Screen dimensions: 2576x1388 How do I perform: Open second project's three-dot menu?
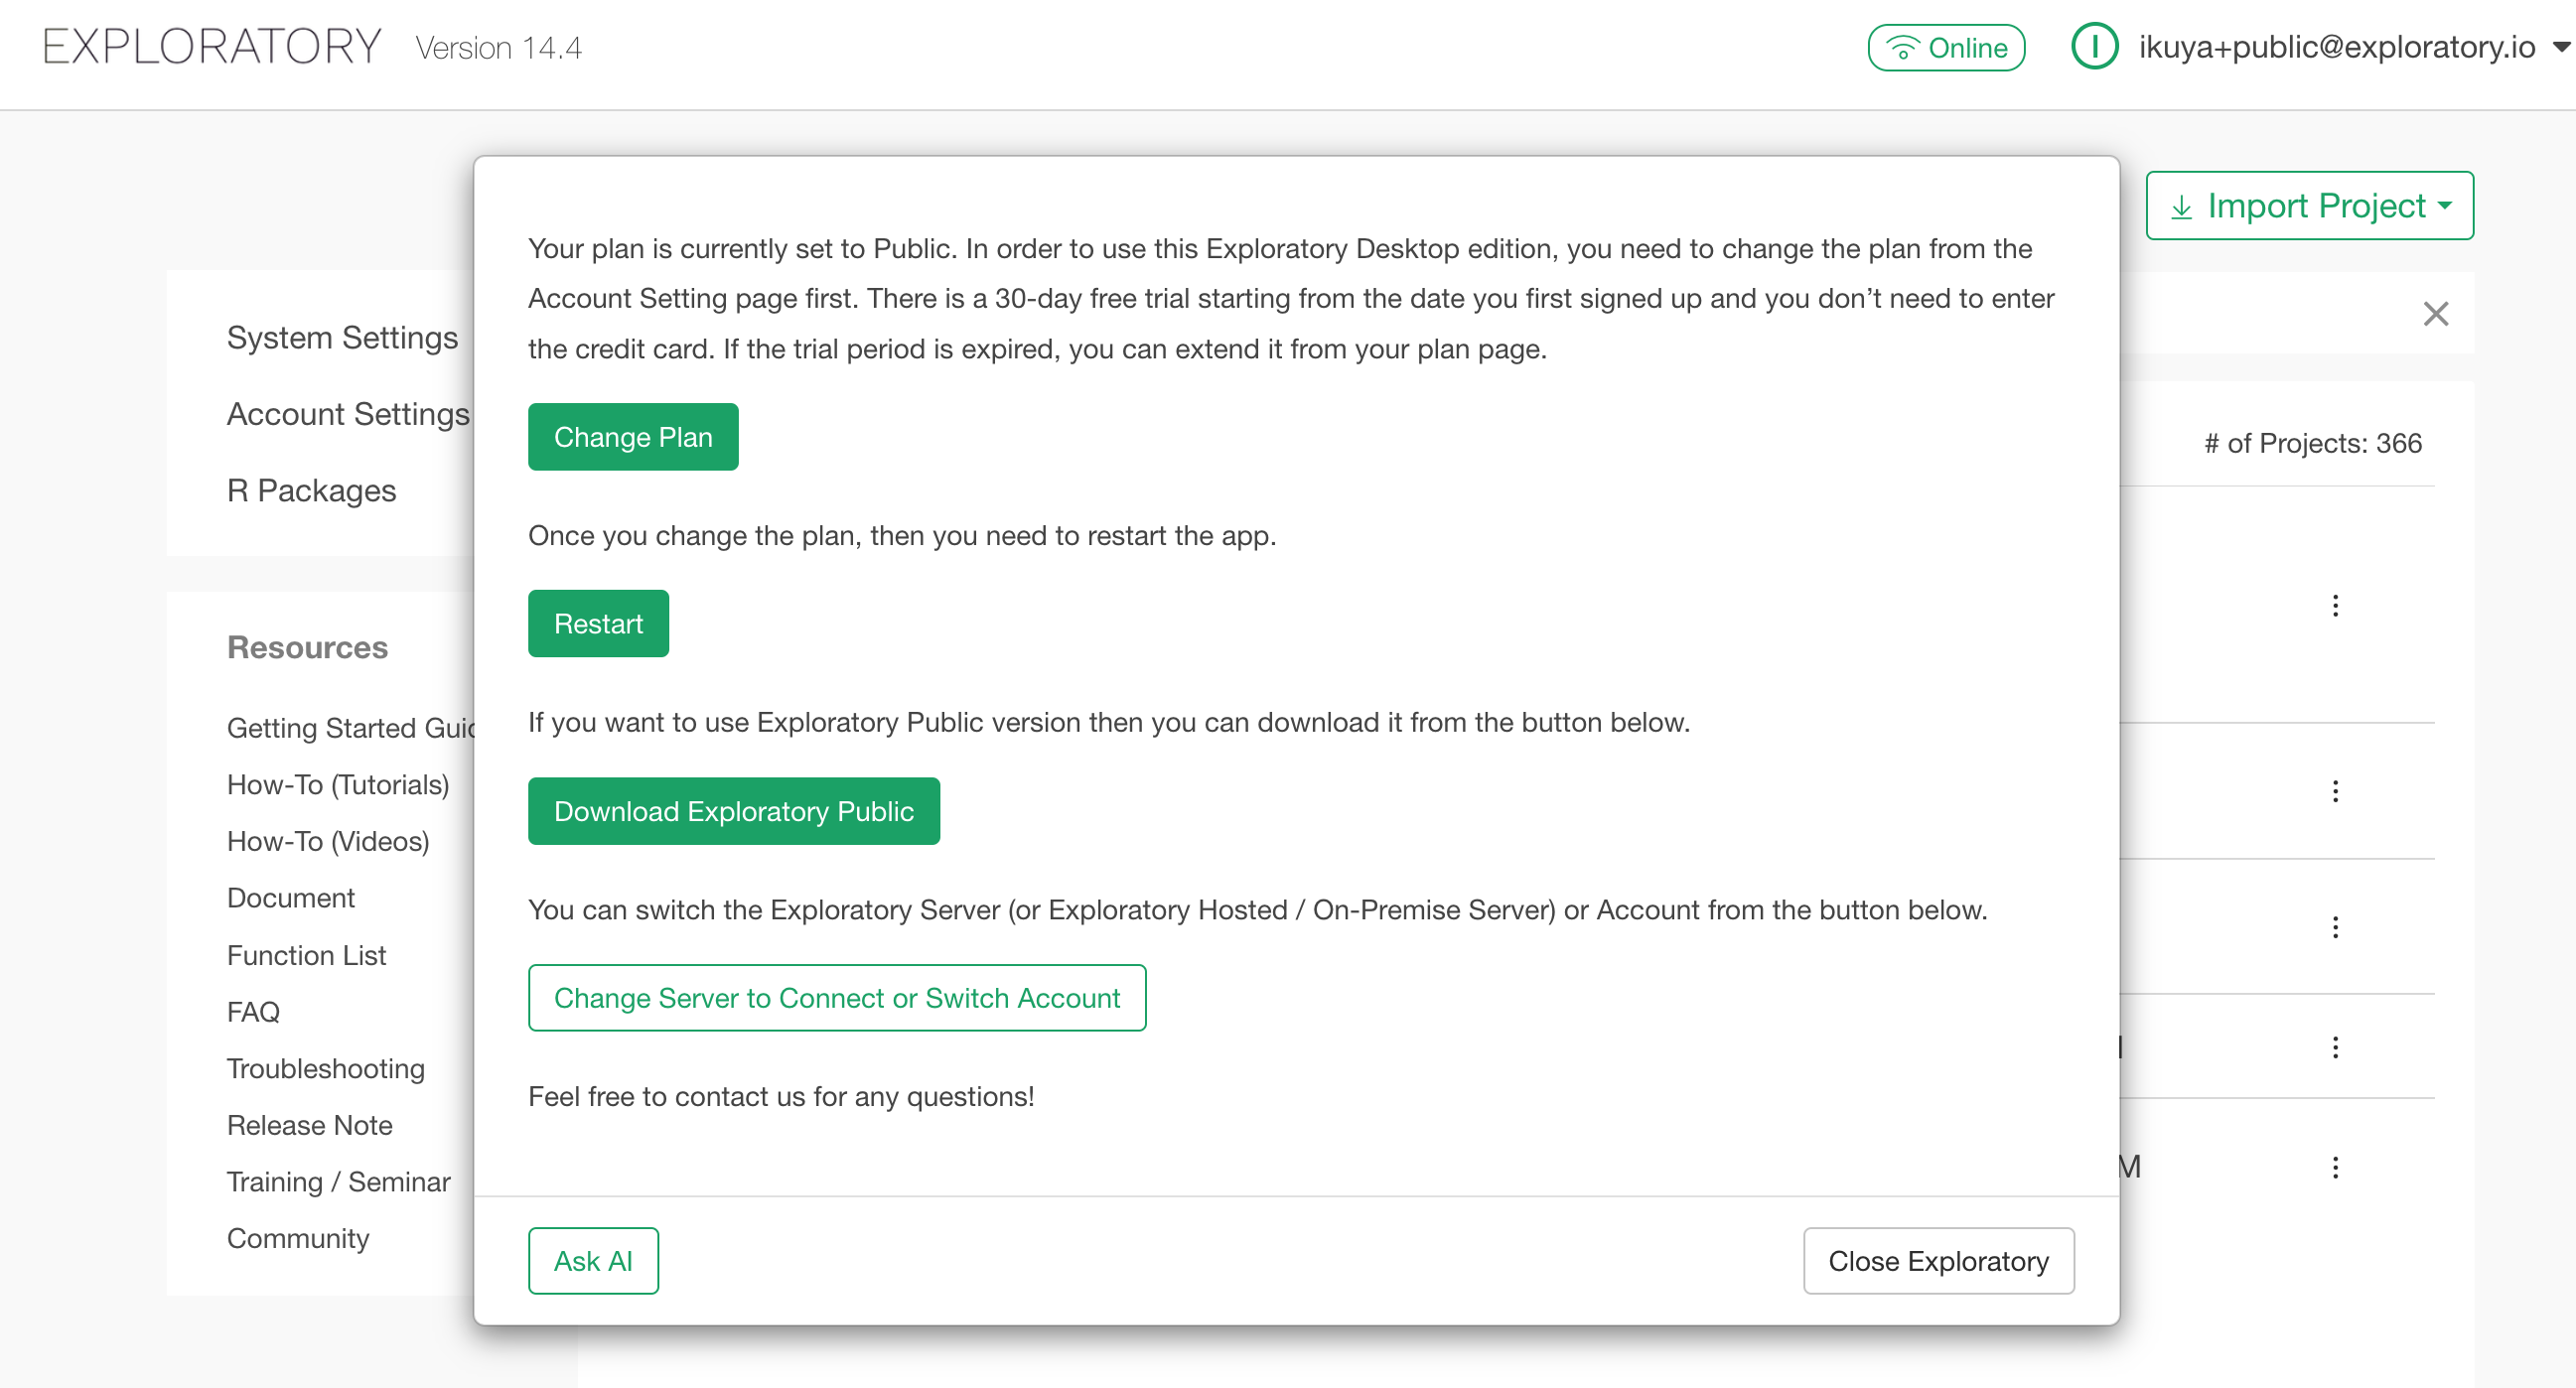(x=2335, y=792)
